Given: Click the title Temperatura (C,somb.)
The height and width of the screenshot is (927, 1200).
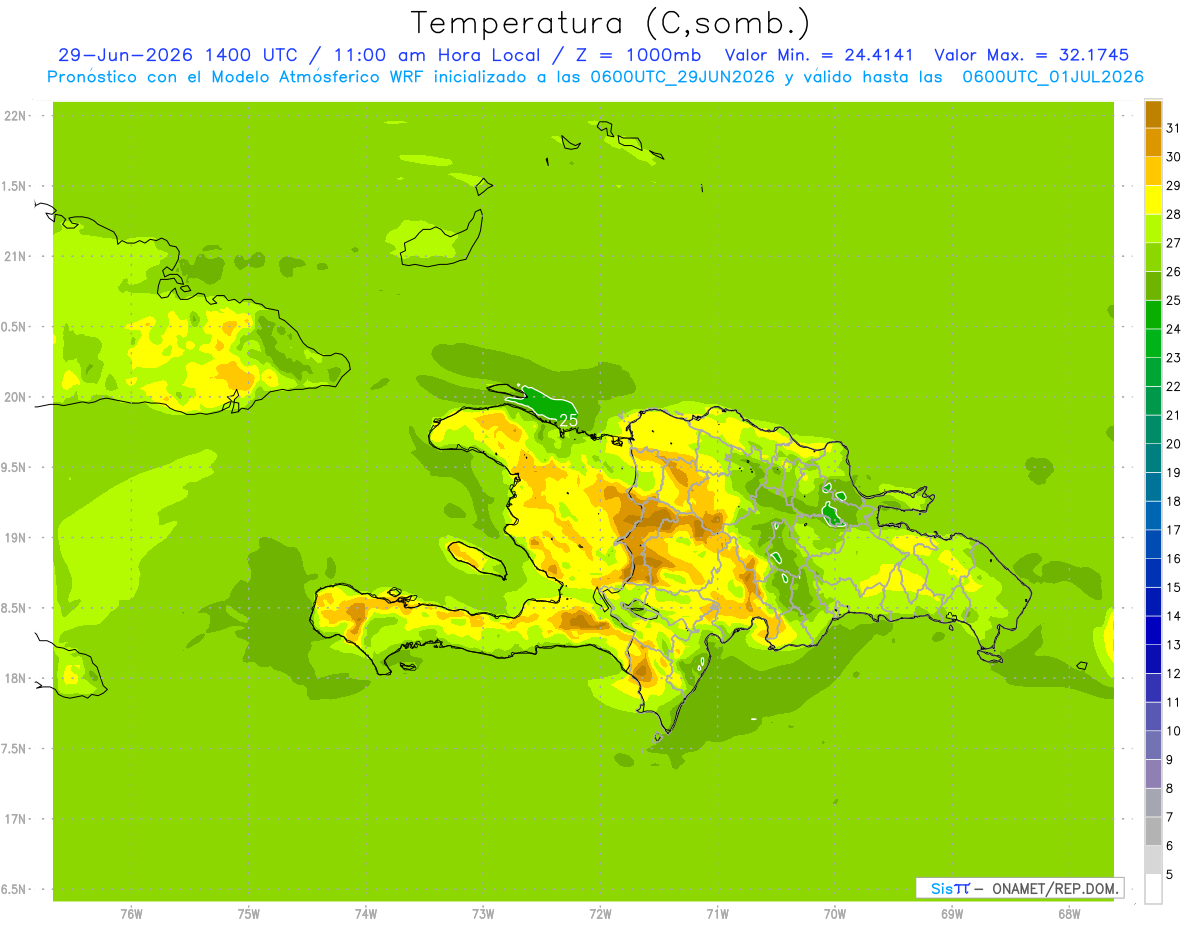Looking at the screenshot, I should [610, 23].
